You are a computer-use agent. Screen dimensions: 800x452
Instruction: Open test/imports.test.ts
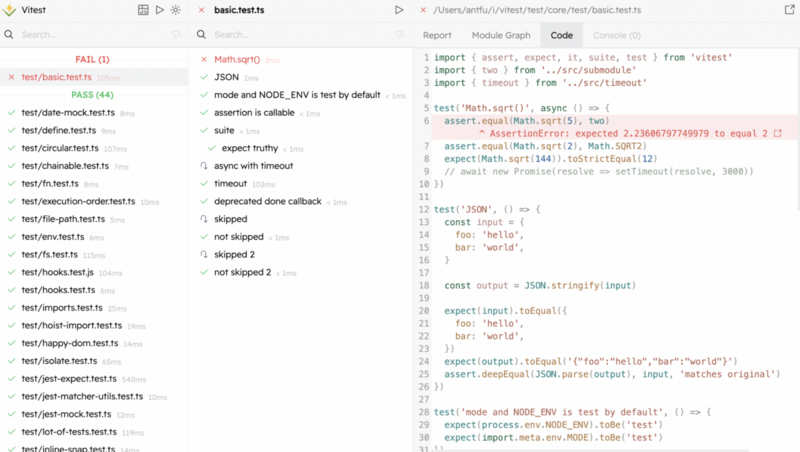tap(94, 308)
